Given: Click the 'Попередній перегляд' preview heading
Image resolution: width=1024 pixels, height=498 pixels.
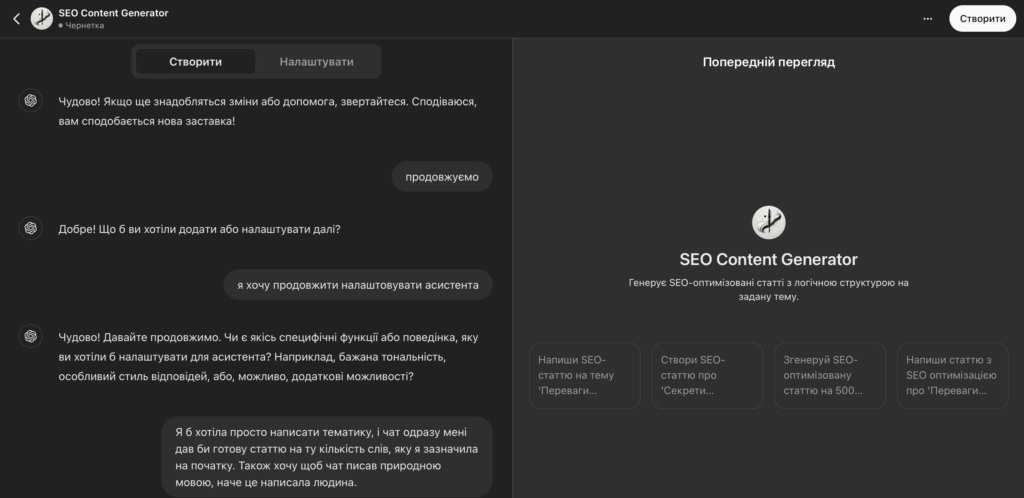Looking at the screenshot, I should pyautogui.click(x=768, y=62).
